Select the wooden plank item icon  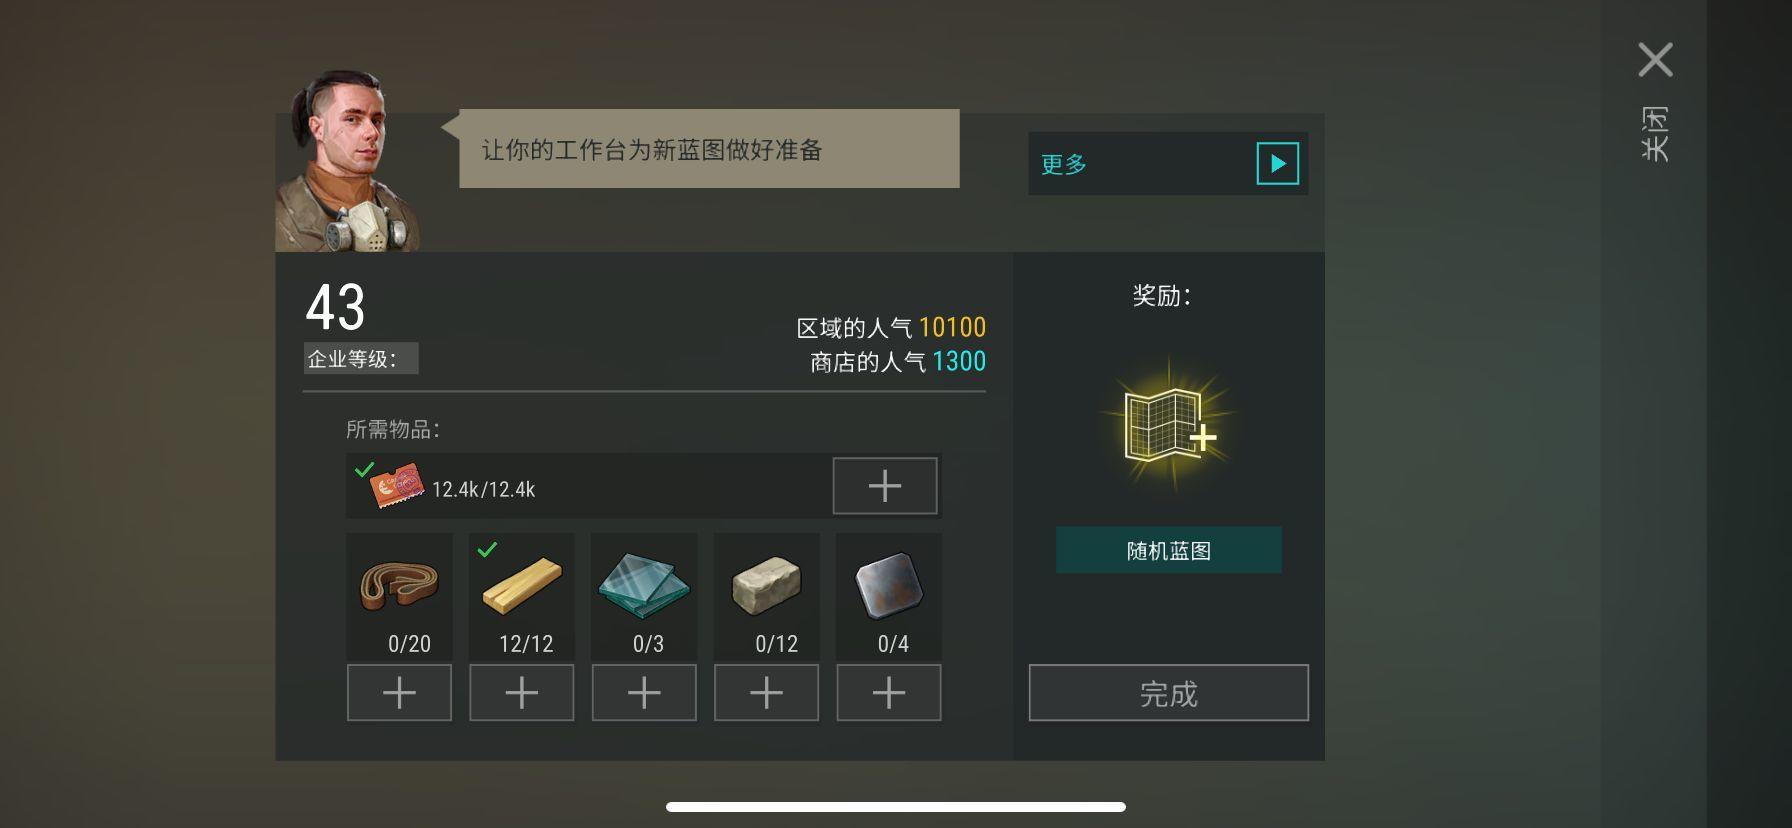click(x=522, y=586)
